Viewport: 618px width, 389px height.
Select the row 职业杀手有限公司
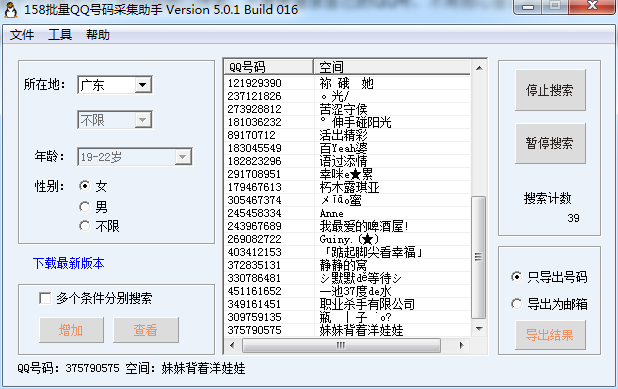(x=348, y=304)
